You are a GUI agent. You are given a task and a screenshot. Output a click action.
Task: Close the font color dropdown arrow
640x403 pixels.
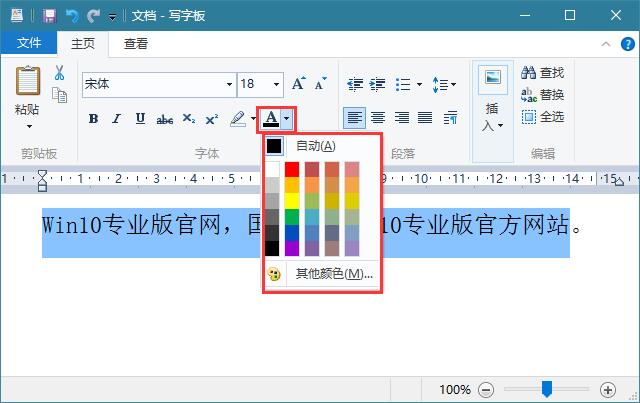coord(287,119)
